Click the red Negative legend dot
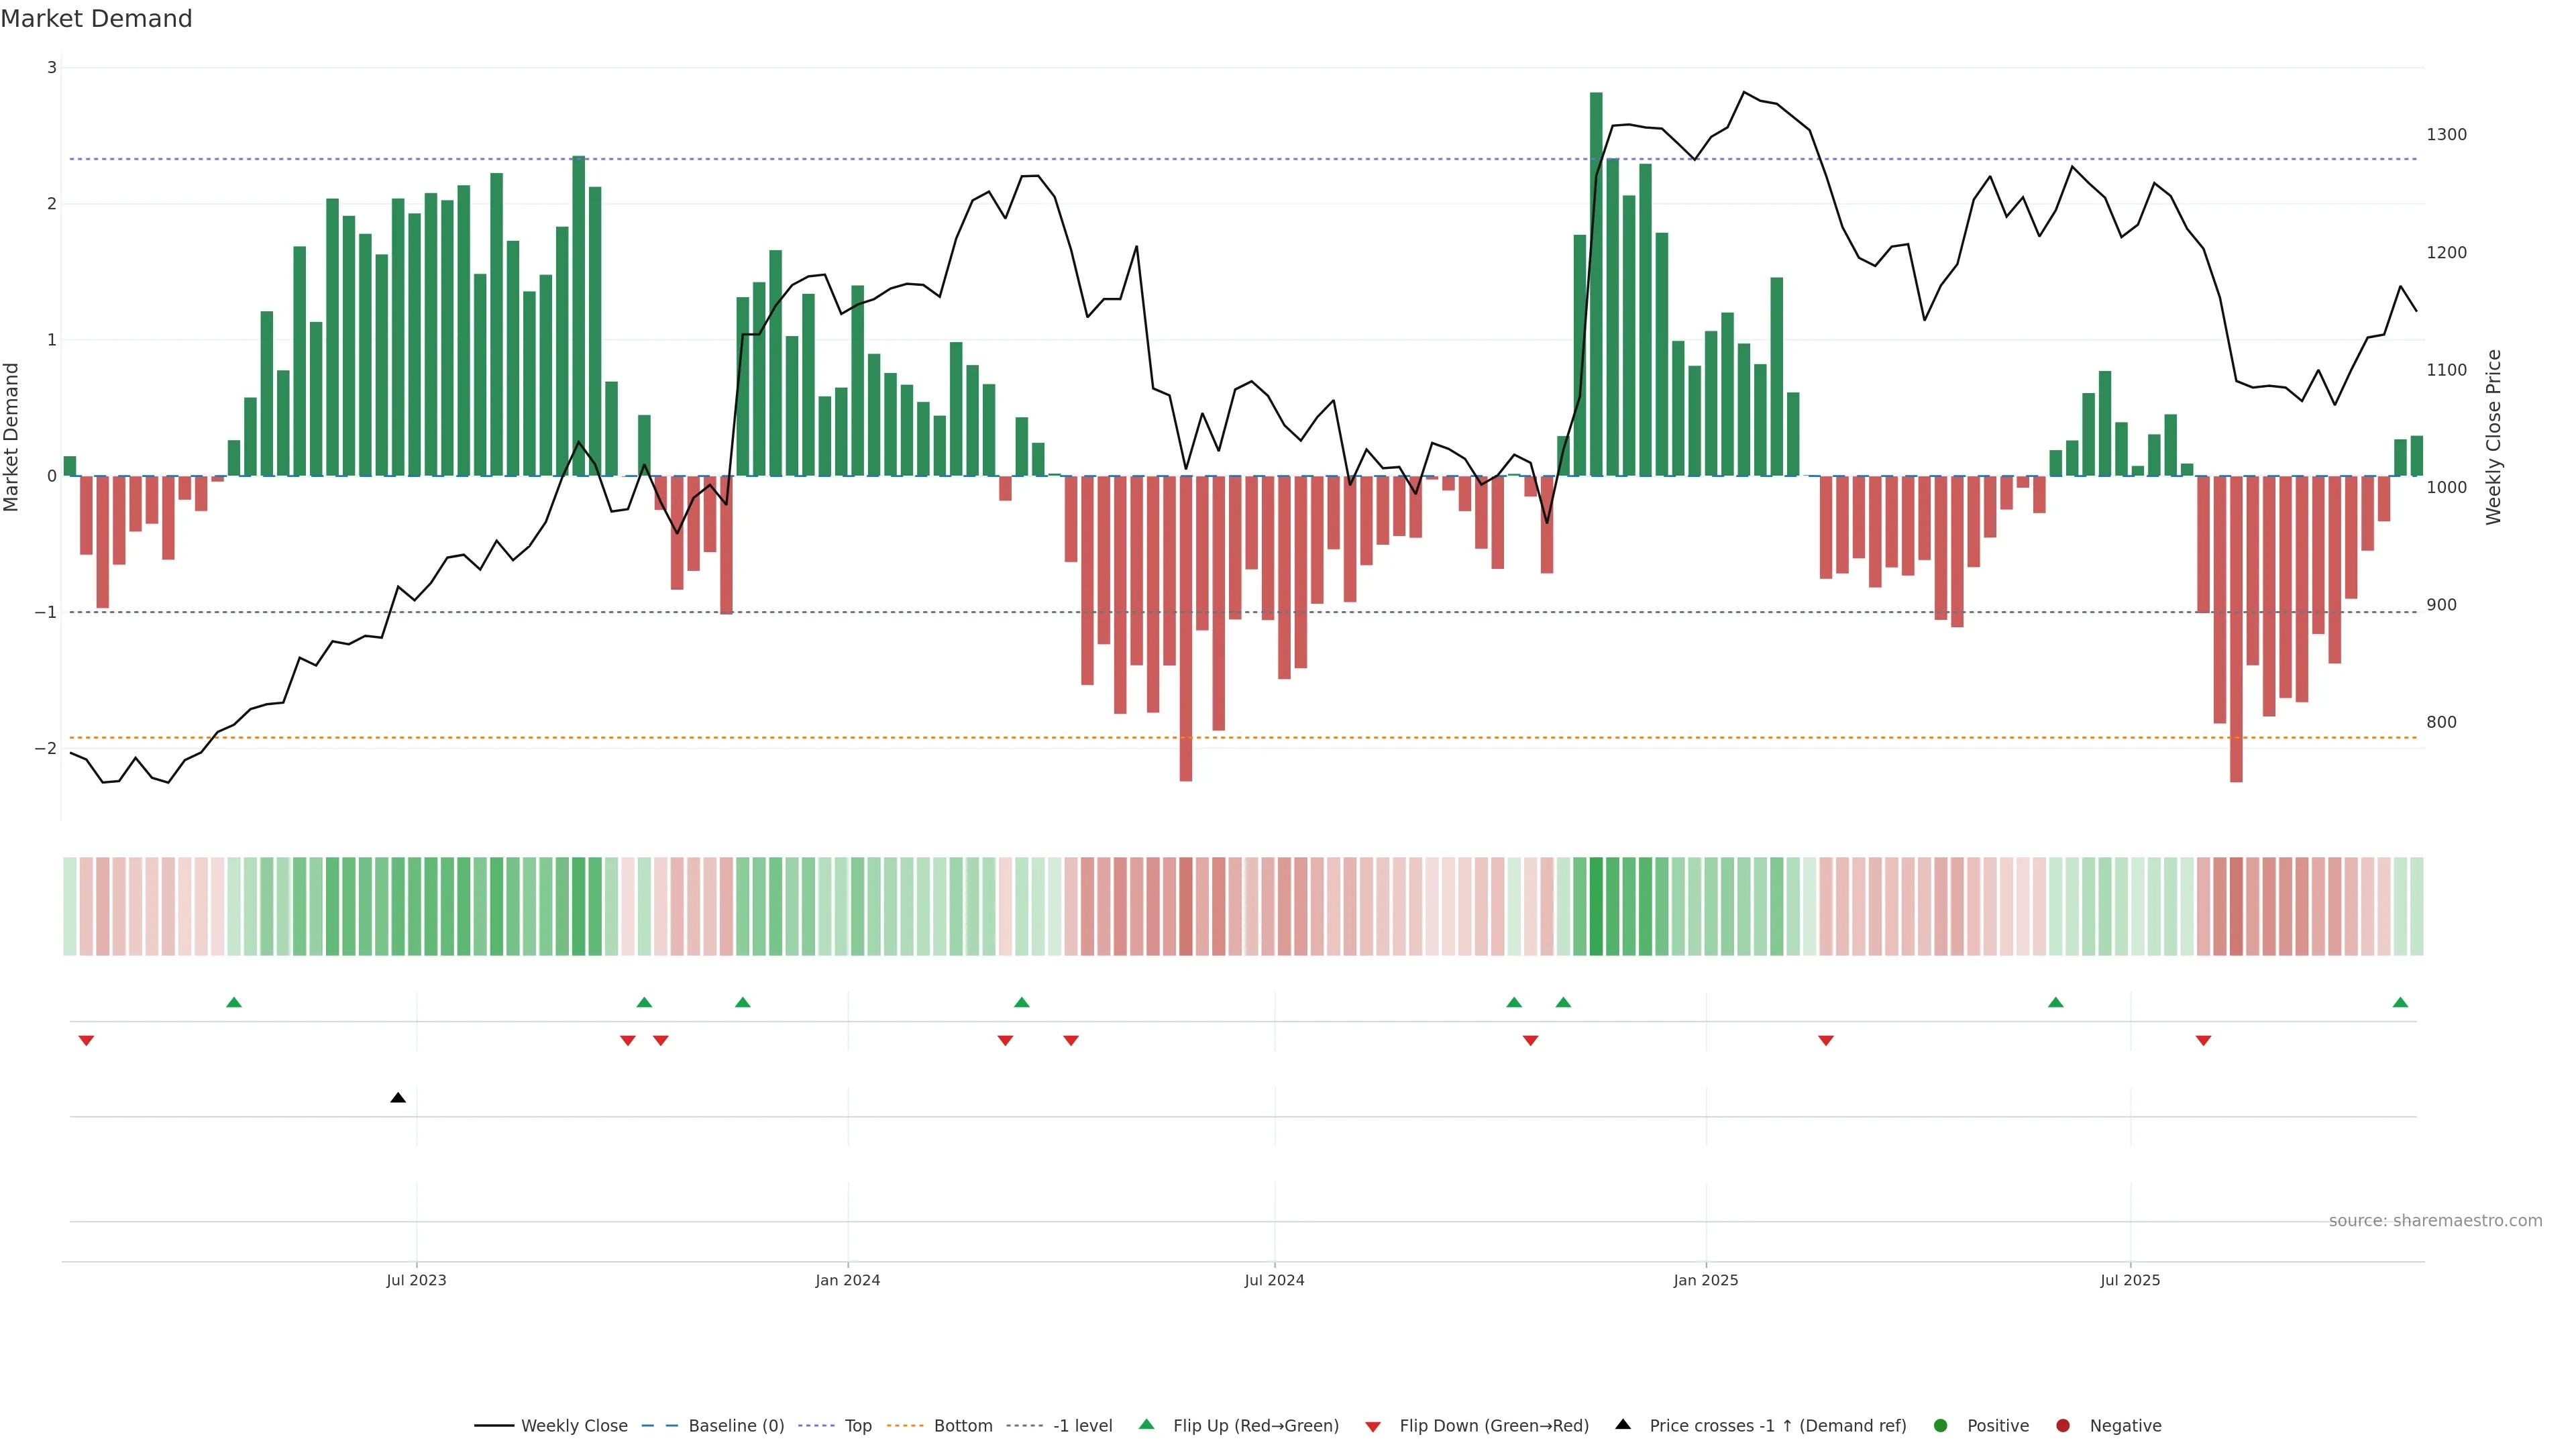 [x=2062, y=1425]
